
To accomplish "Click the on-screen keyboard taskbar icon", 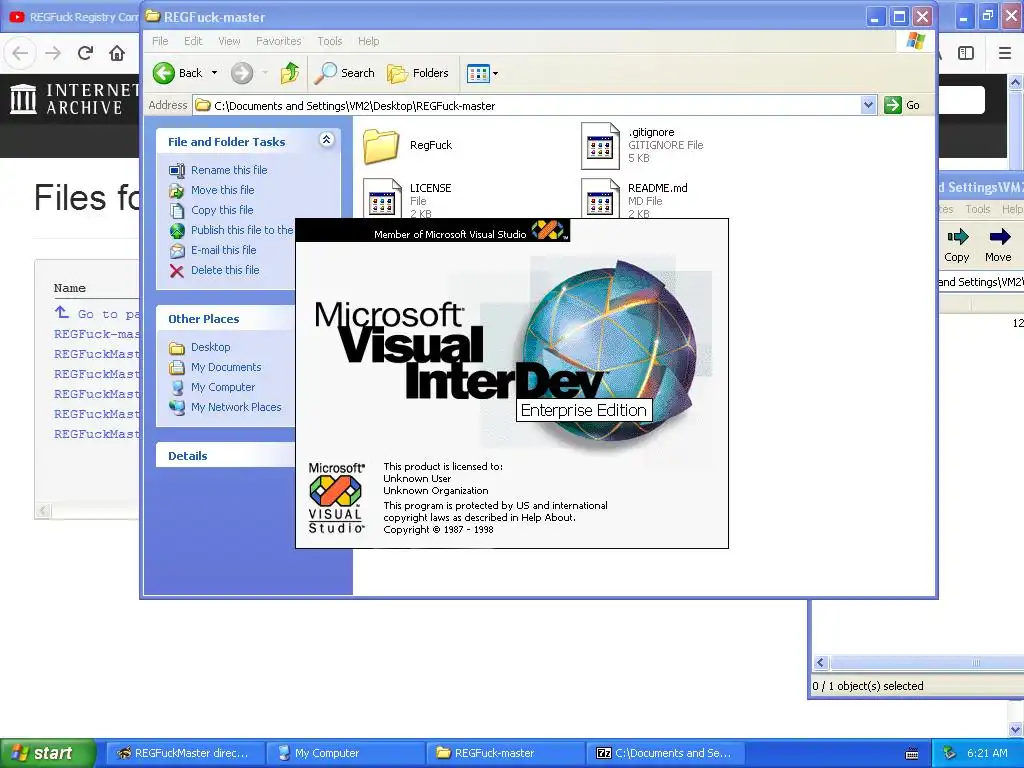I will click(x=912, y=754).
